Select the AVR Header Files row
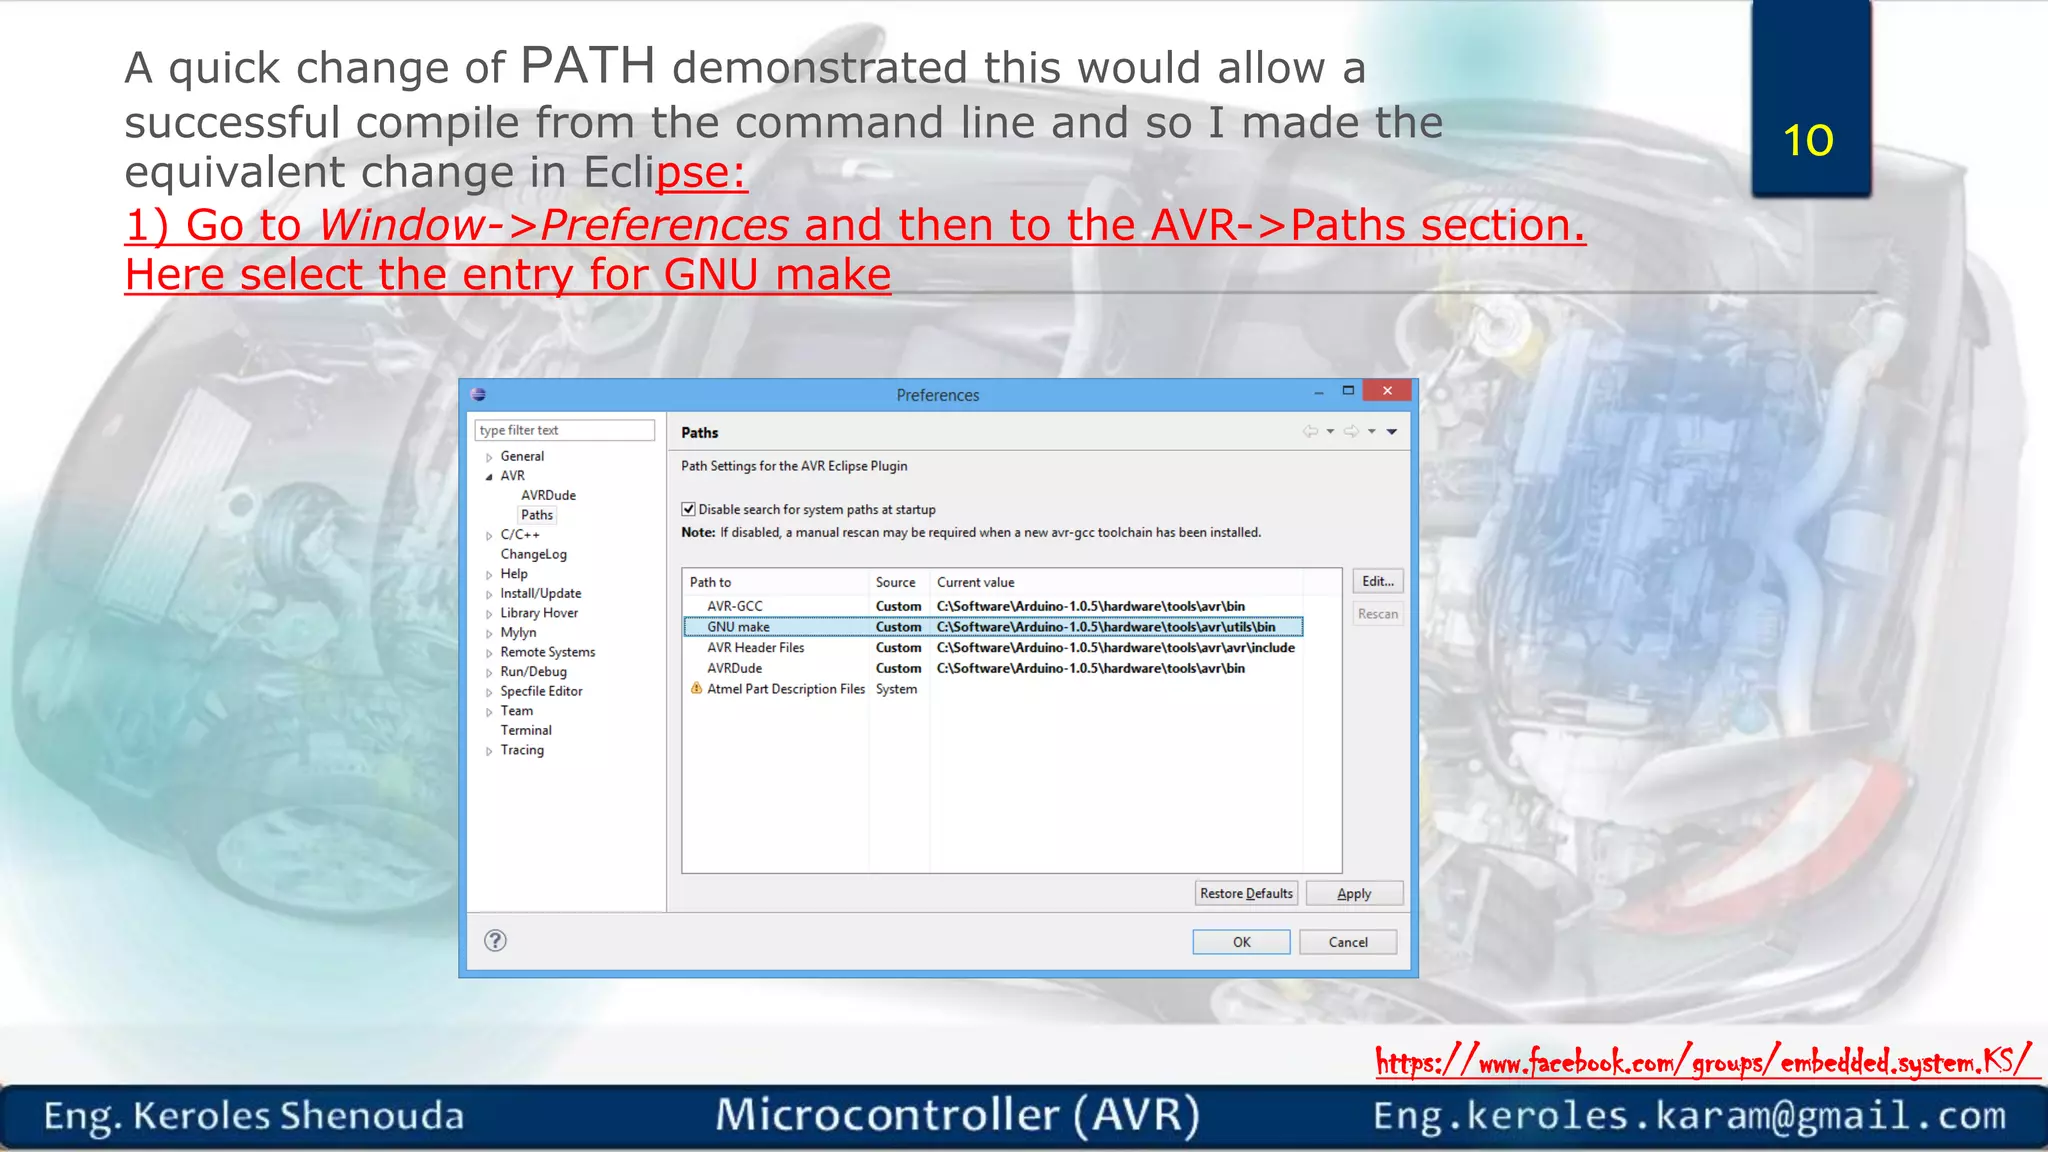 [x=993, y=648]
